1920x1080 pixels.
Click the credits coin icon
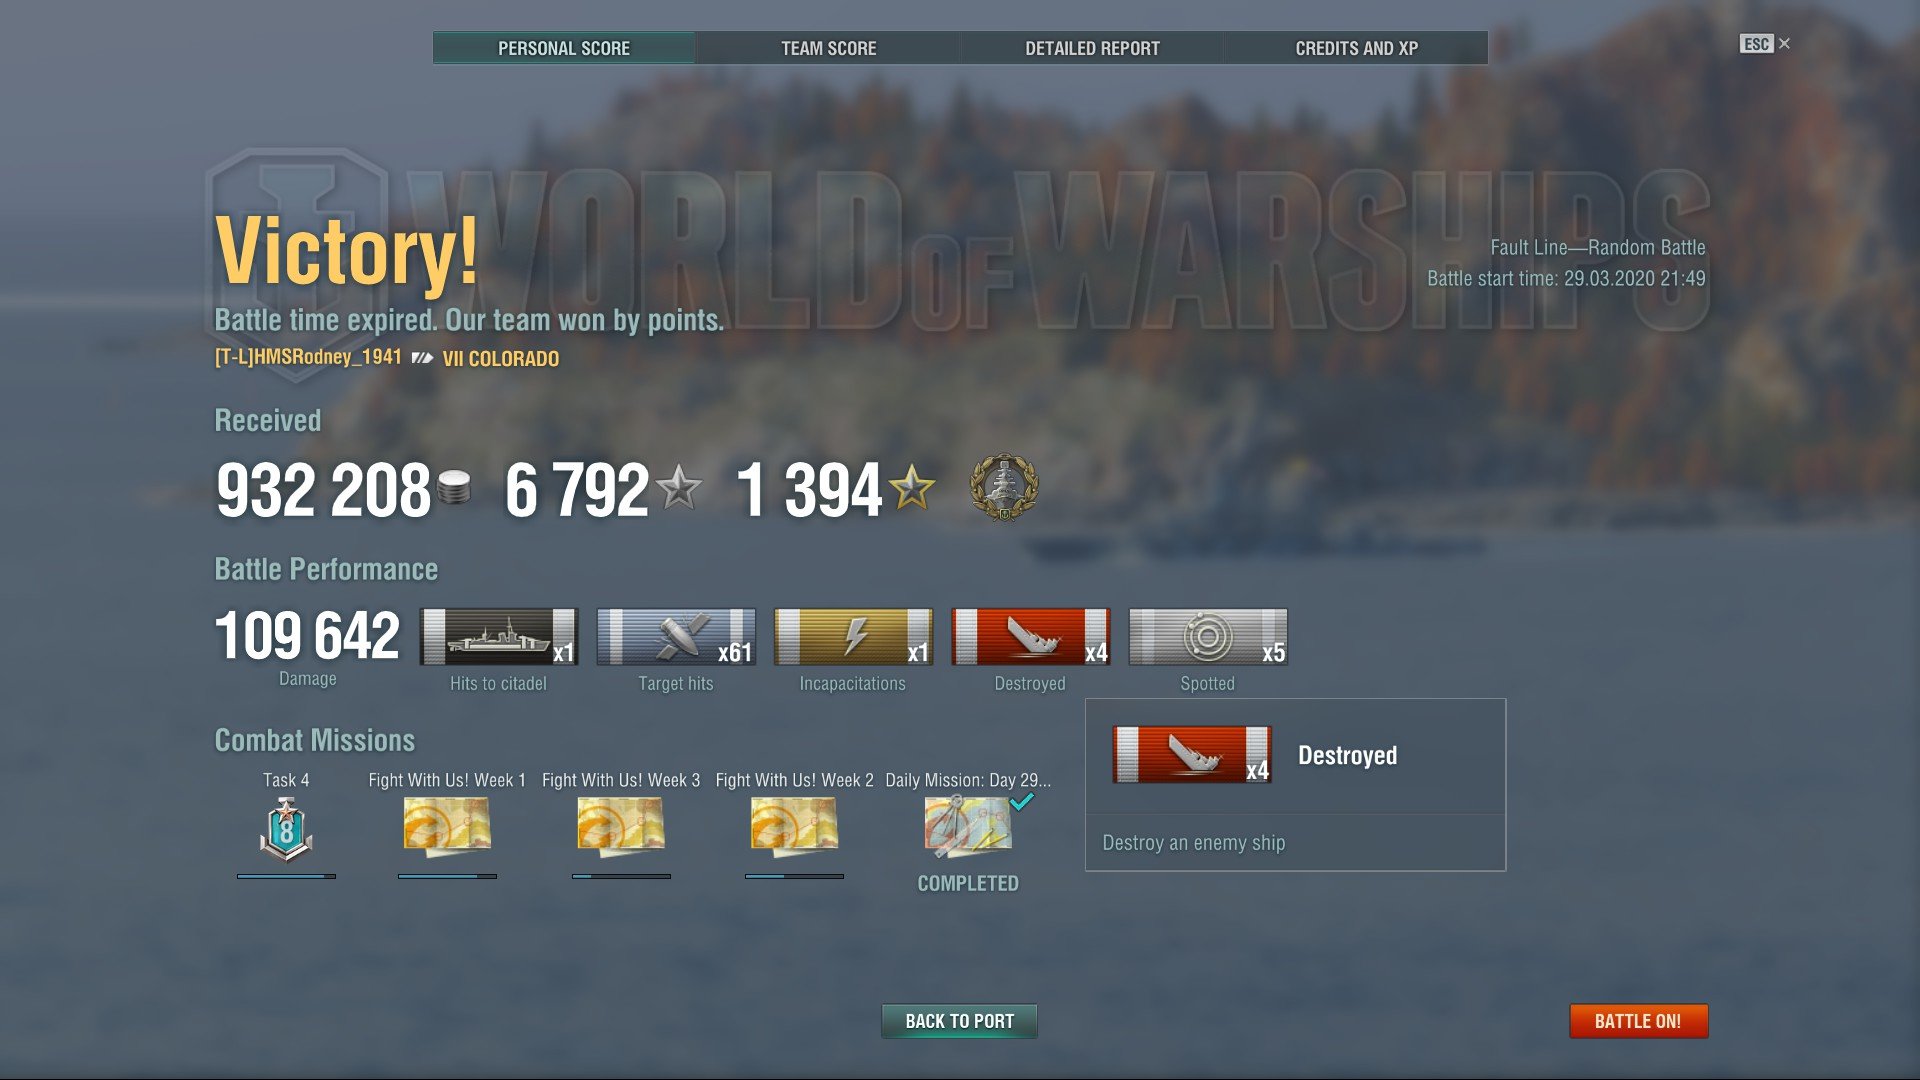[454, 487]
